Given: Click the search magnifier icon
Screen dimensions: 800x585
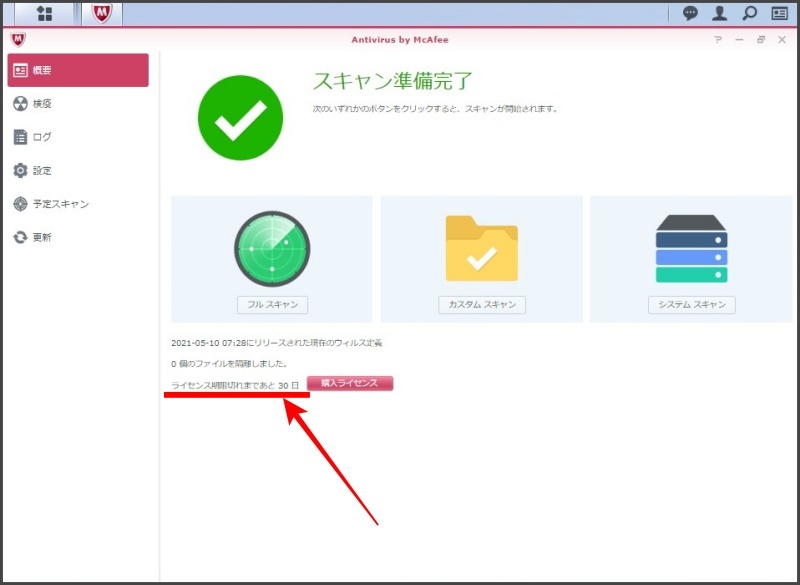Looking at the screenshot, I should [749, 14].
